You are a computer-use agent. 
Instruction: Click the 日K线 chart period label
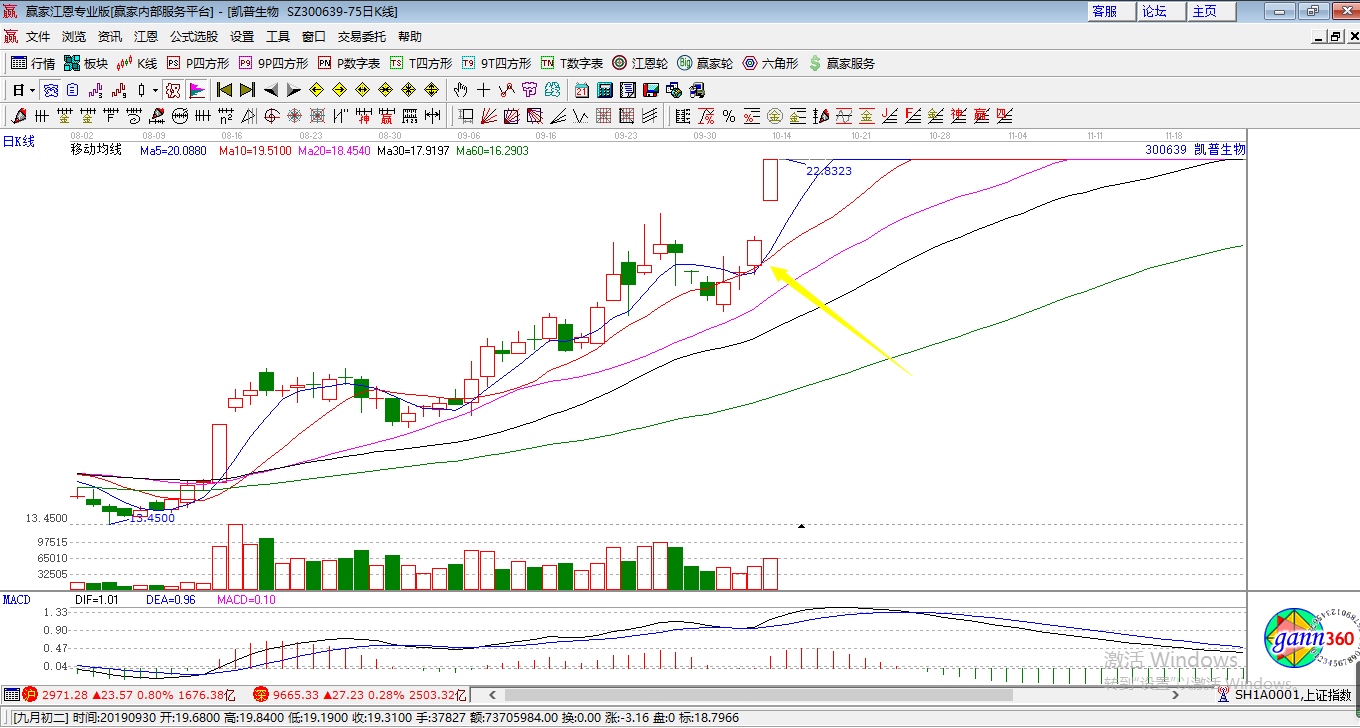[x=18, y=141]
